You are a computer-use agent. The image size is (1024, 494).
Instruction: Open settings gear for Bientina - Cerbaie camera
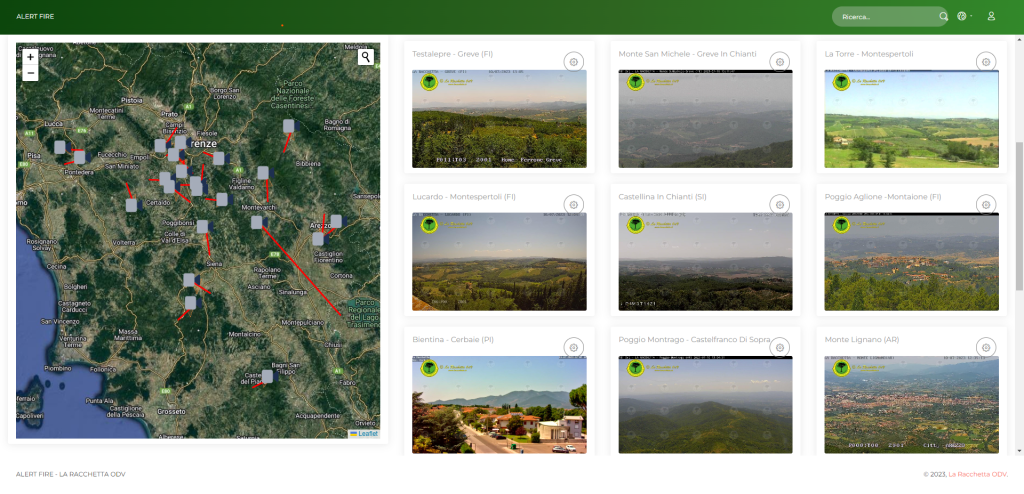[573, 348]
